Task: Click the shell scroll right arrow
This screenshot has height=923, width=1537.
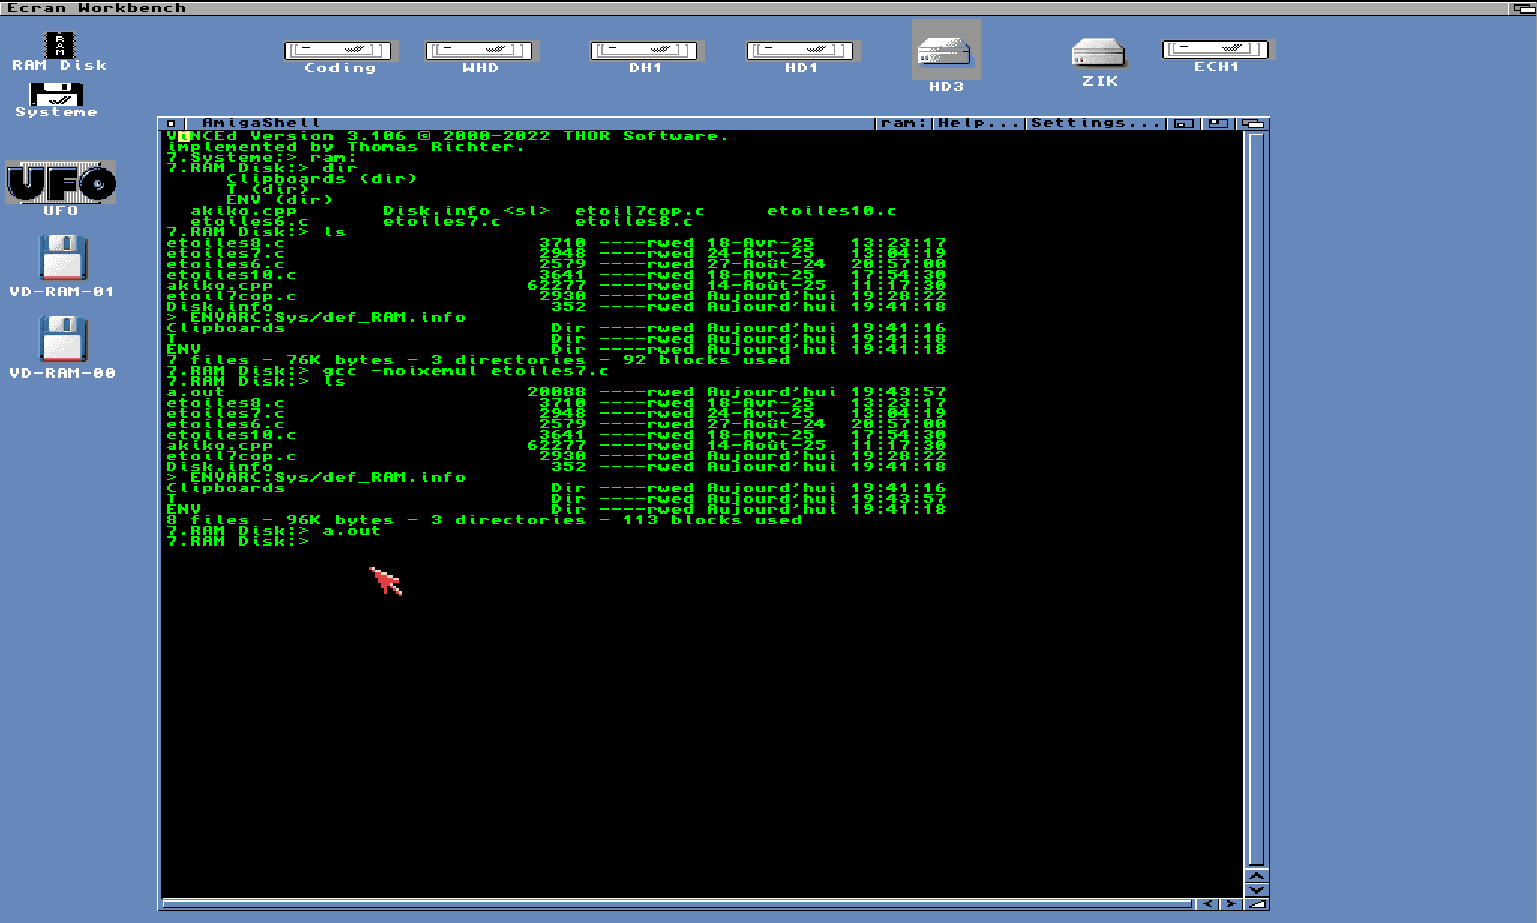Action: point(1232,904)
